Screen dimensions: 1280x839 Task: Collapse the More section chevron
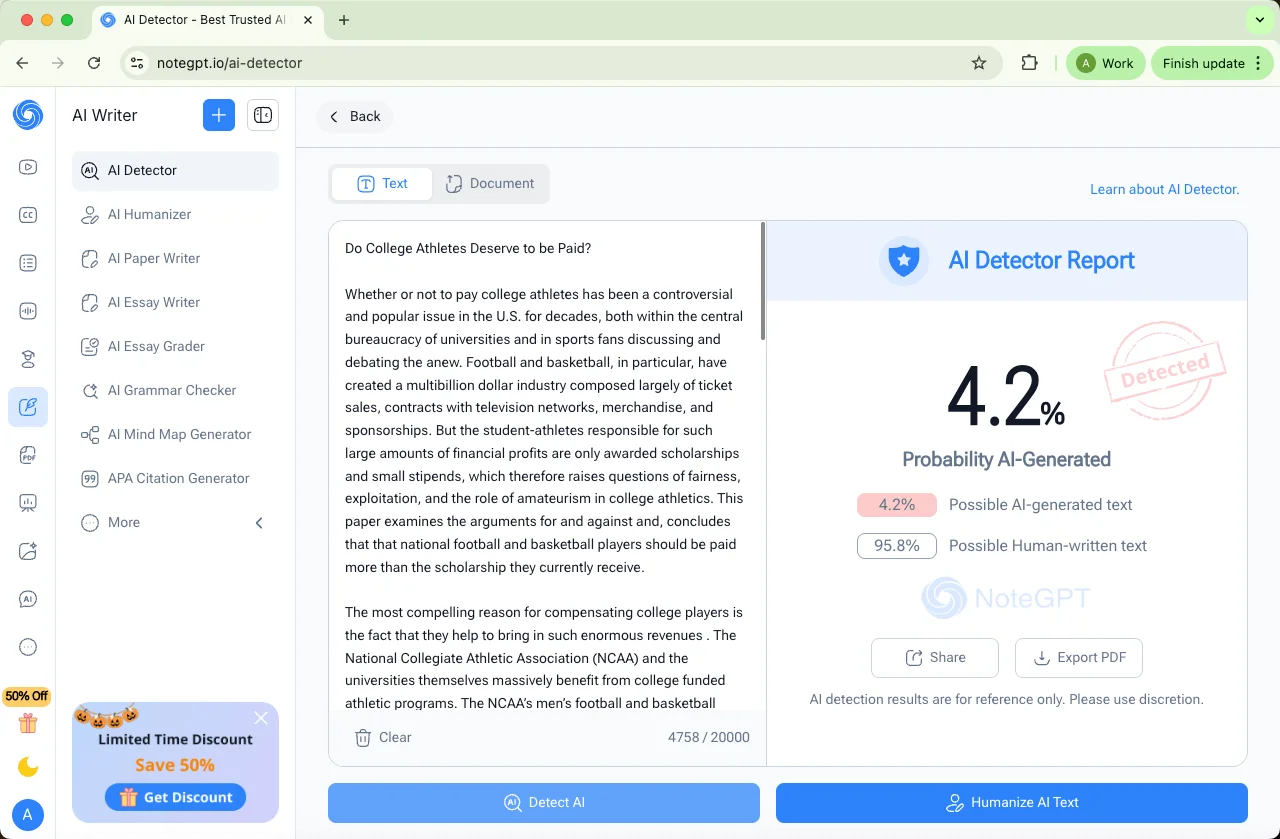click(x=259, y=523)
